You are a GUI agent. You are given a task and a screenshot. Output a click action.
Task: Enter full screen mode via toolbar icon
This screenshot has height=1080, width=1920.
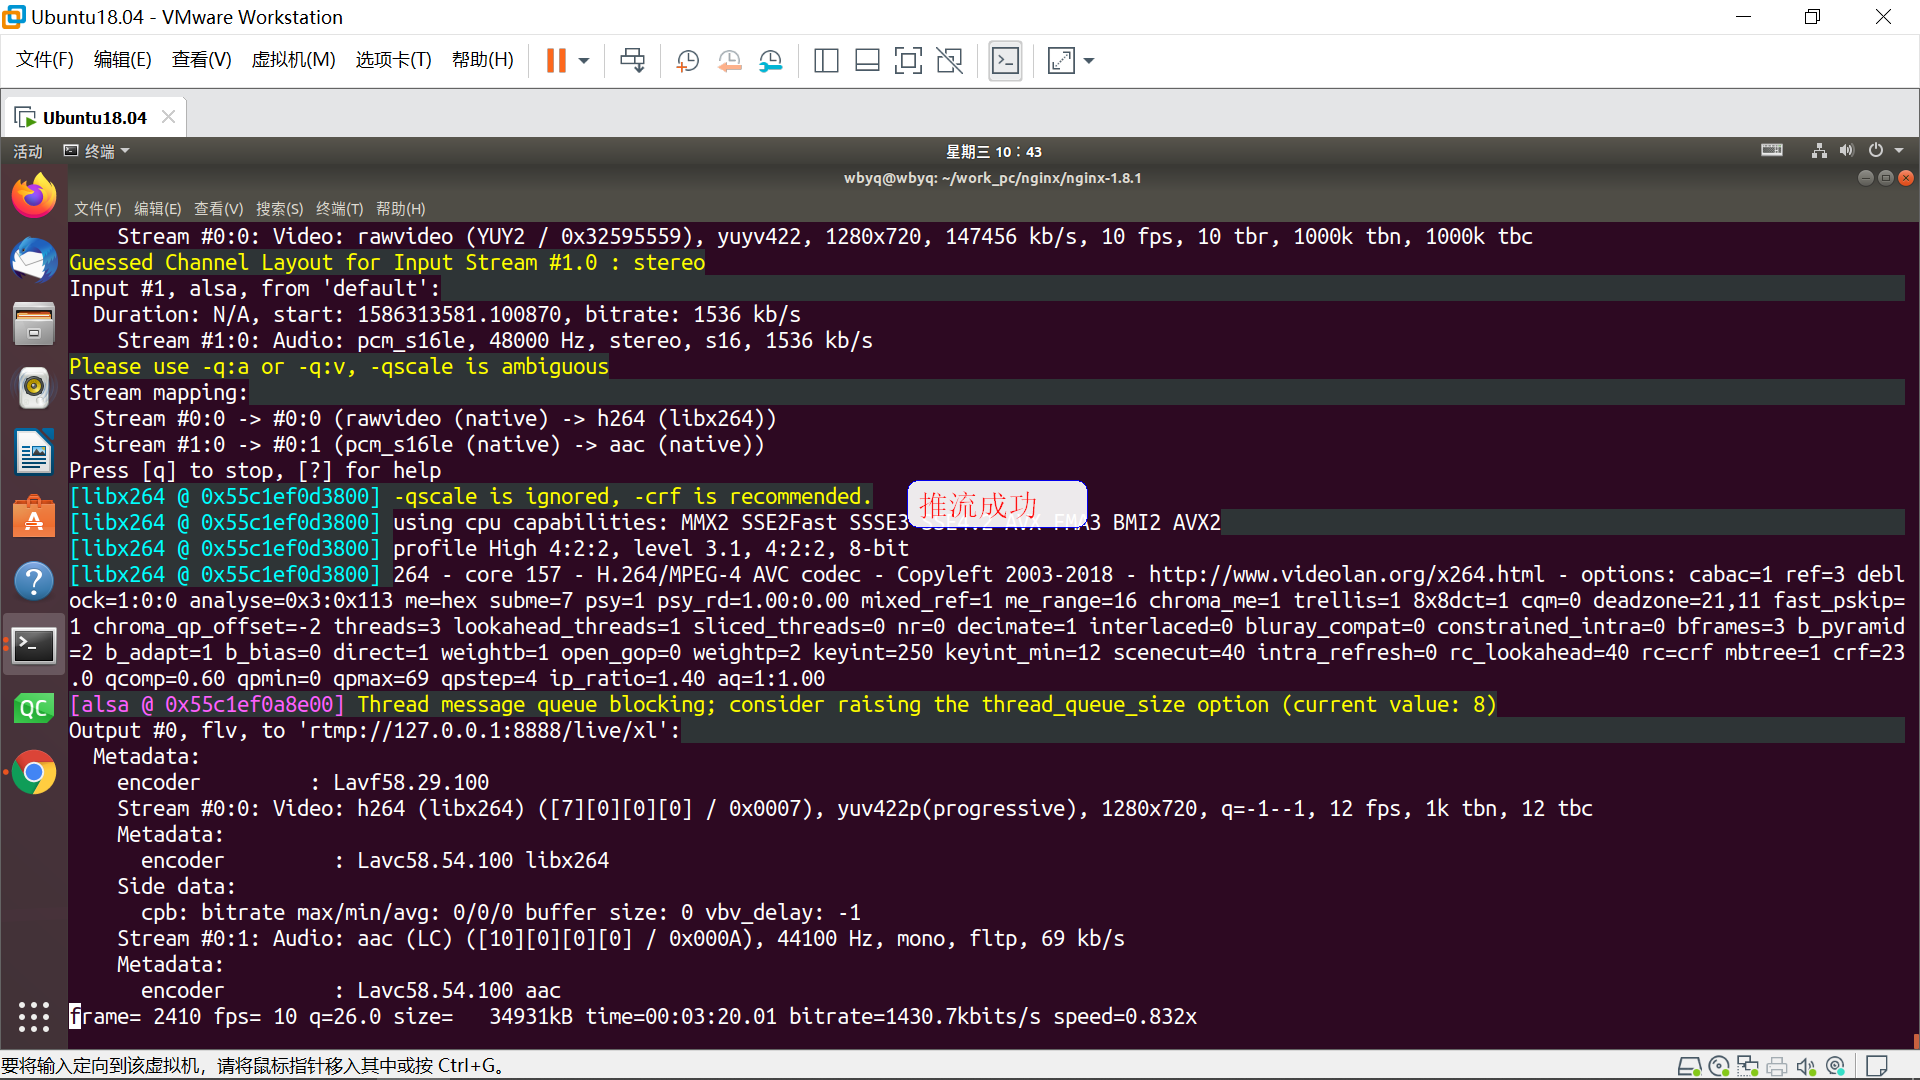908,60
